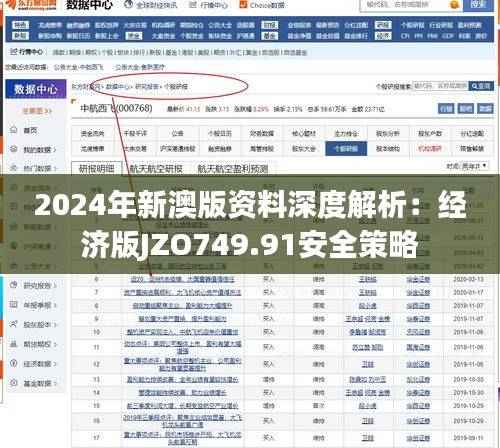
Task: Click the small flag icon above the stock name
Action: 74,101
